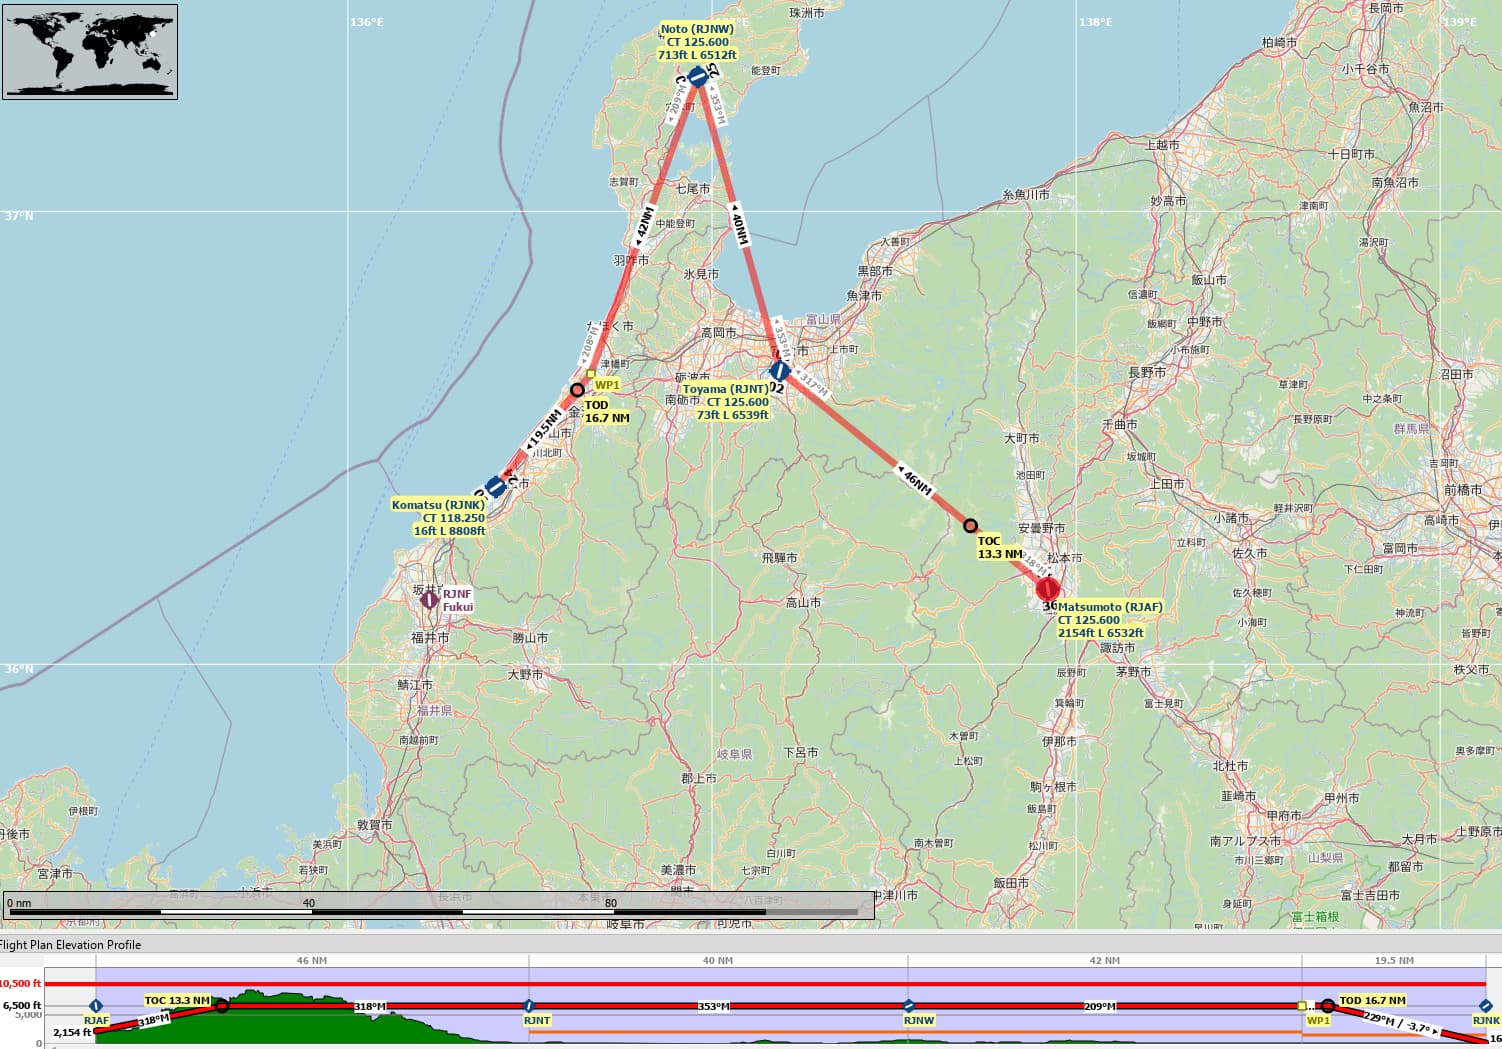Click the RJNK label in elevation profile
The height and width of the screenshot is (1049, 1502).
coord(1486,1021)
